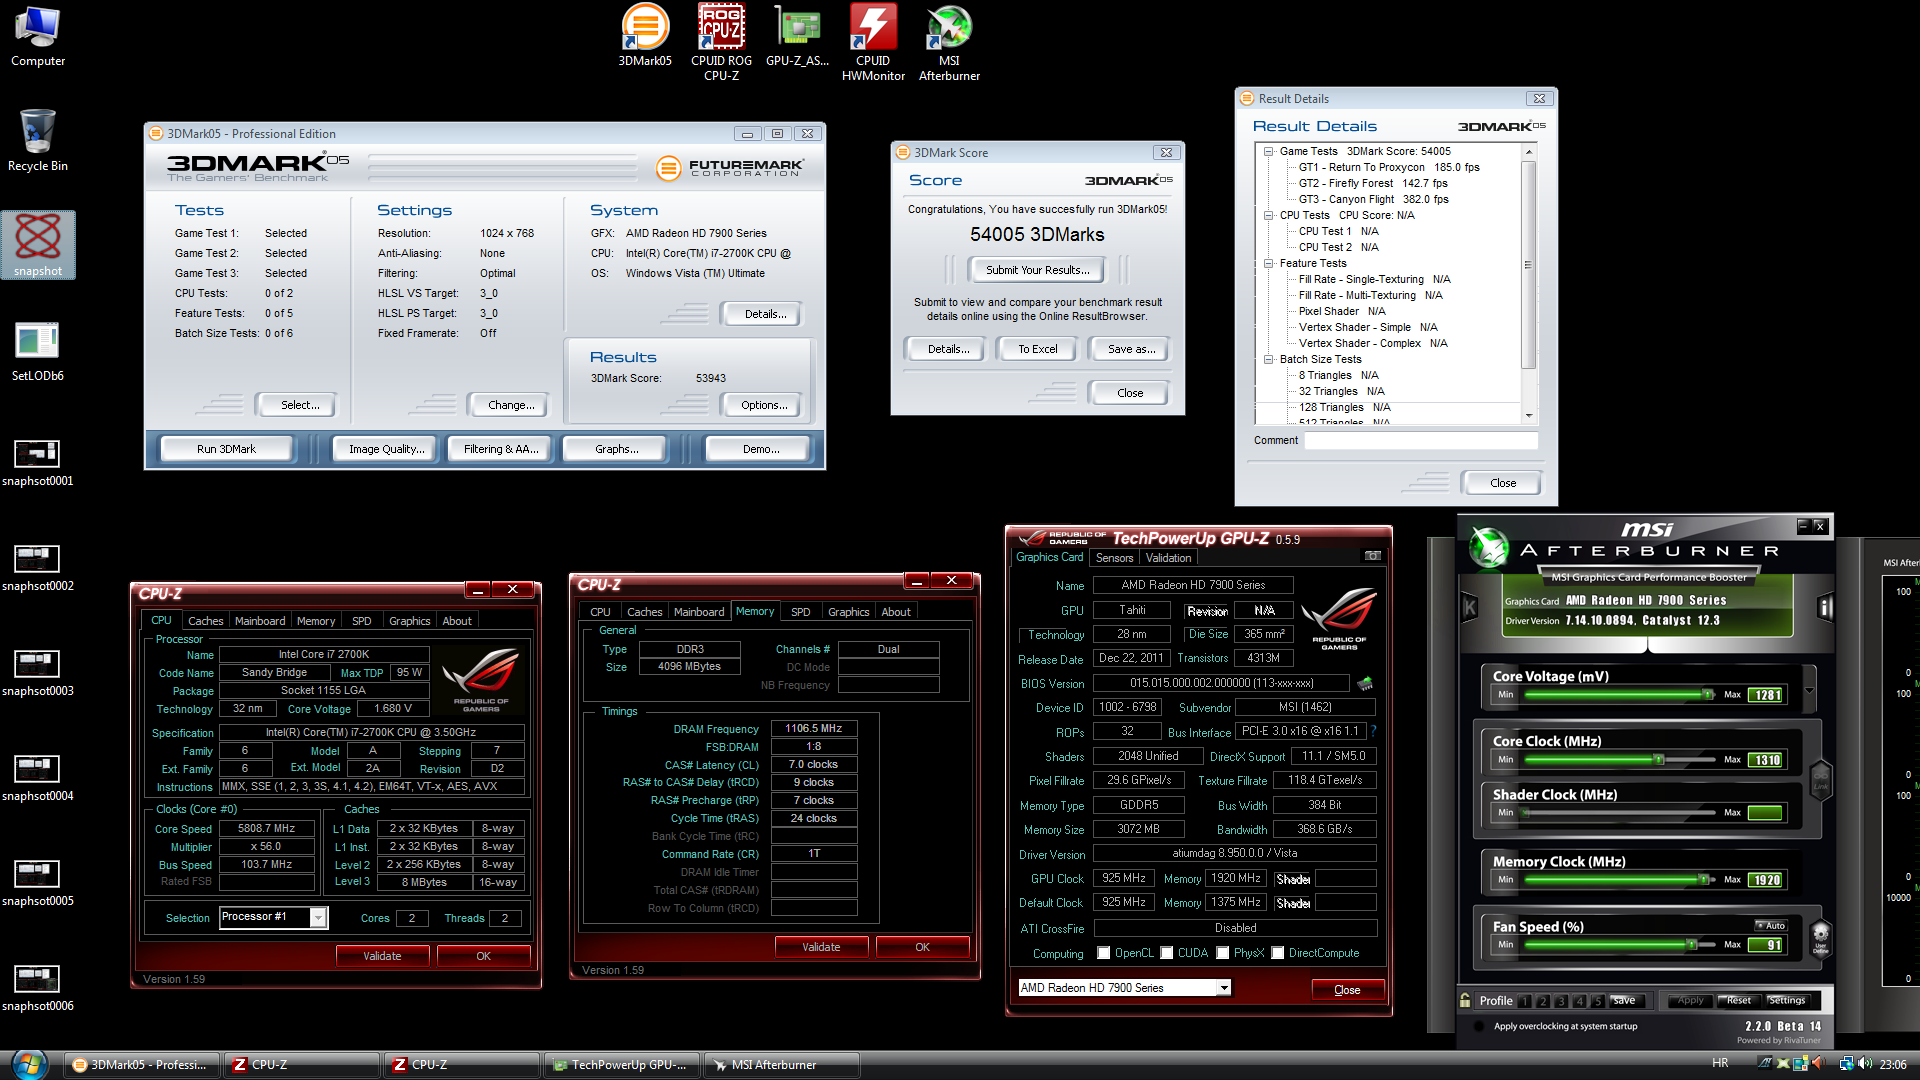The height and width of the screenshot is (1080, 1920).
Task: Launch CPUID HWMonitor from desktop
Action: pos(873,42)
